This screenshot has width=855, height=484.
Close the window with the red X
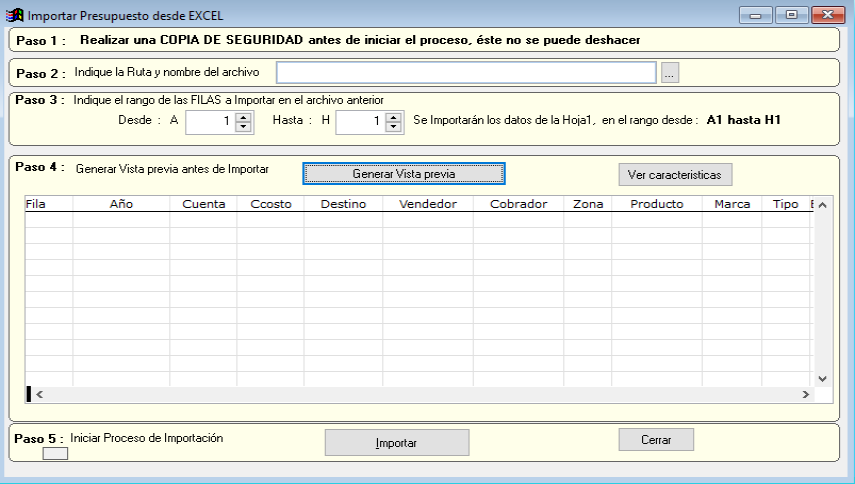point(828,15)
